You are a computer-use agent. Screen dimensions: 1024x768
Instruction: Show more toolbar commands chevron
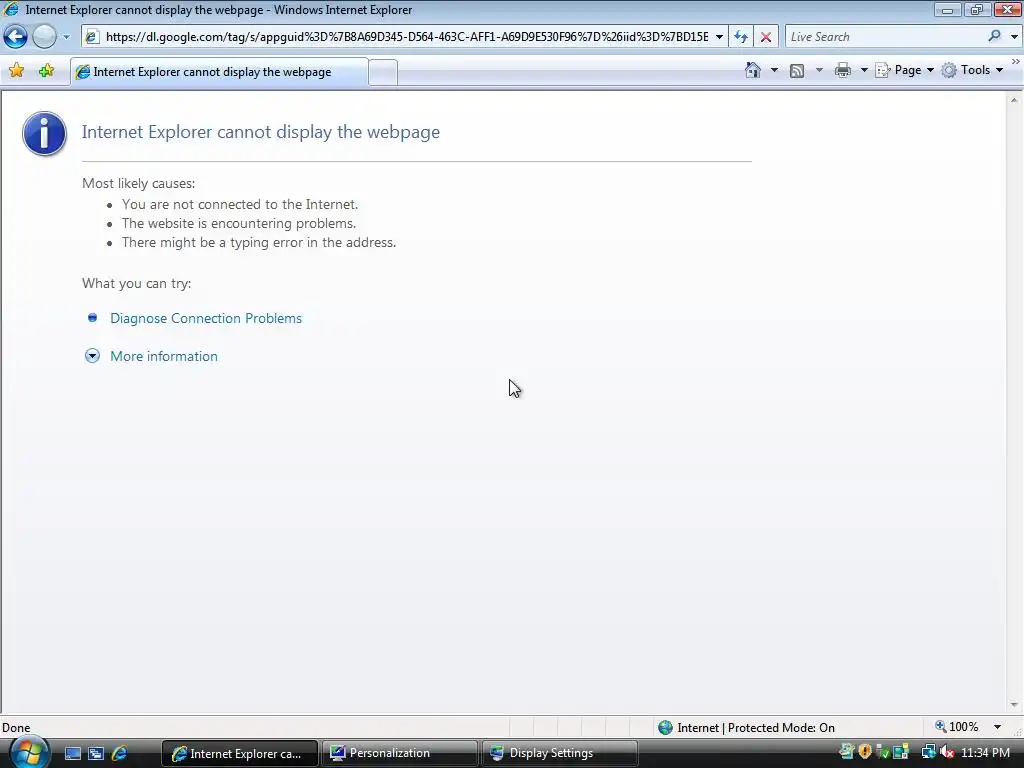(1016, 61)
